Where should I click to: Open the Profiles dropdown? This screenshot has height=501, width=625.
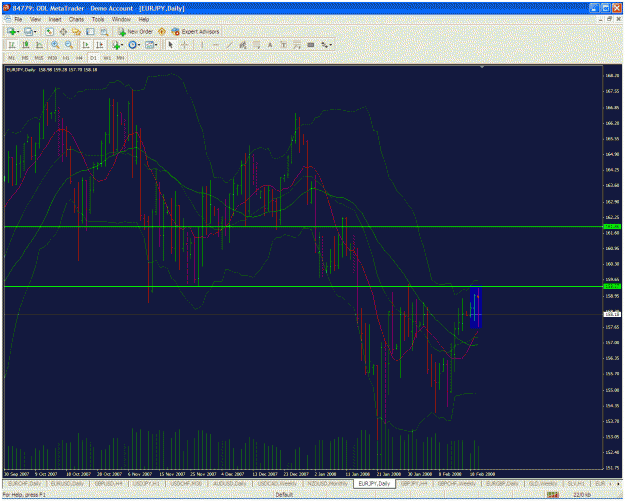point(30,32)
